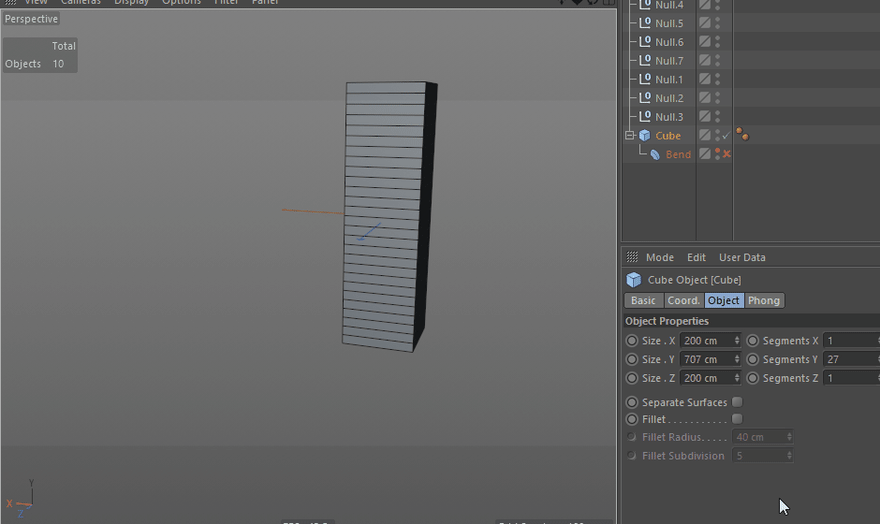Toggle renderer visibility dot for Null.1

(718, 82)
